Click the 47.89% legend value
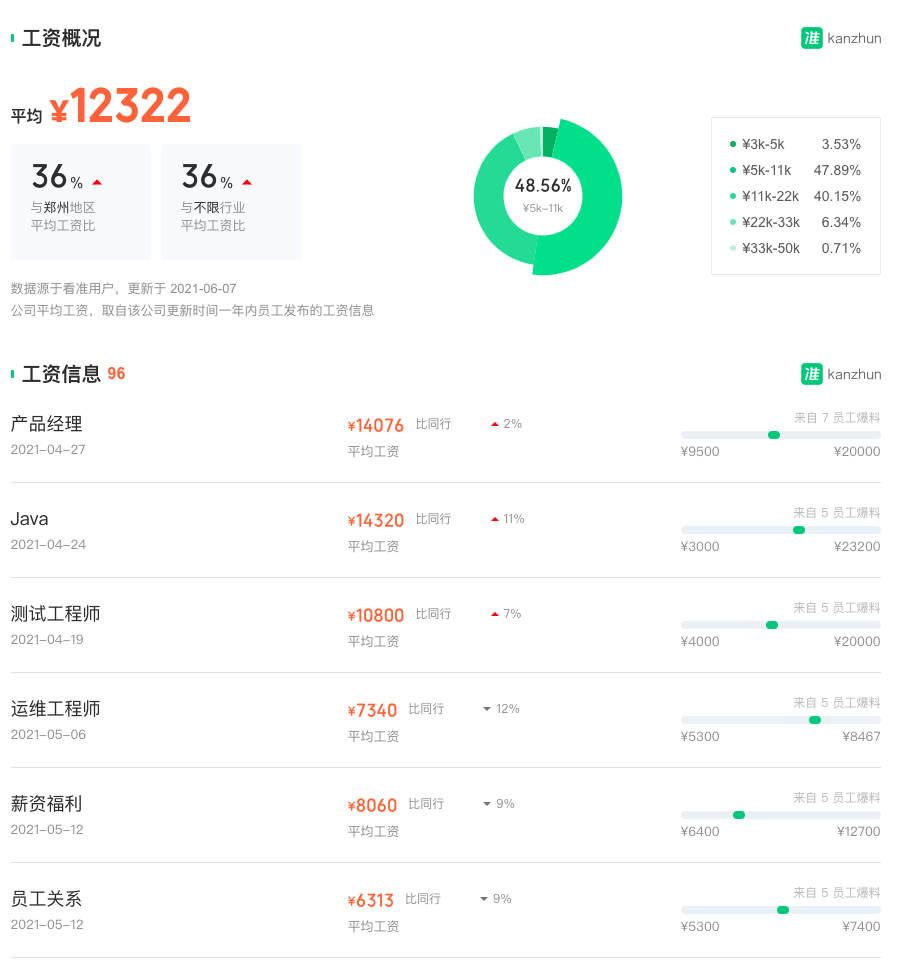Screen dimensions: 904x980 tap(837, 170)
